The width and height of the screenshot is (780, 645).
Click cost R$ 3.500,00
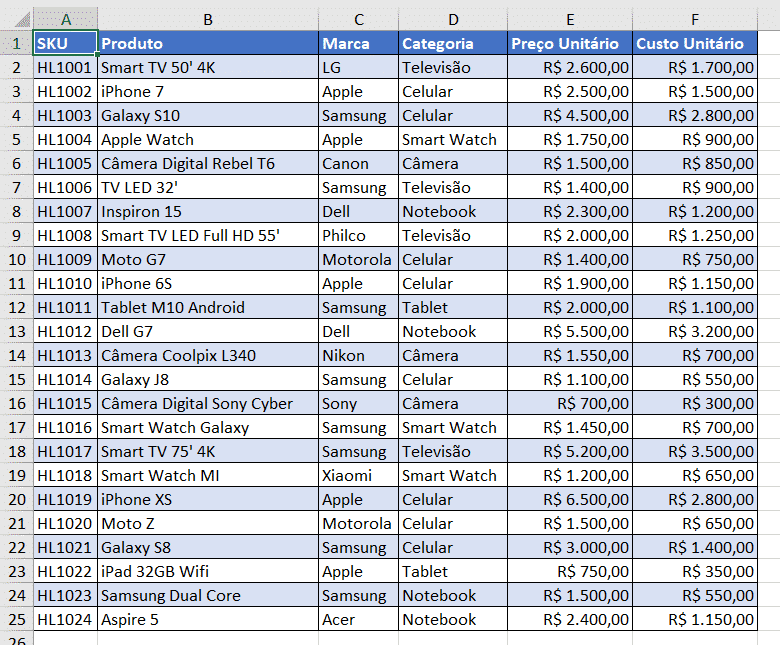tap(695, 451)
